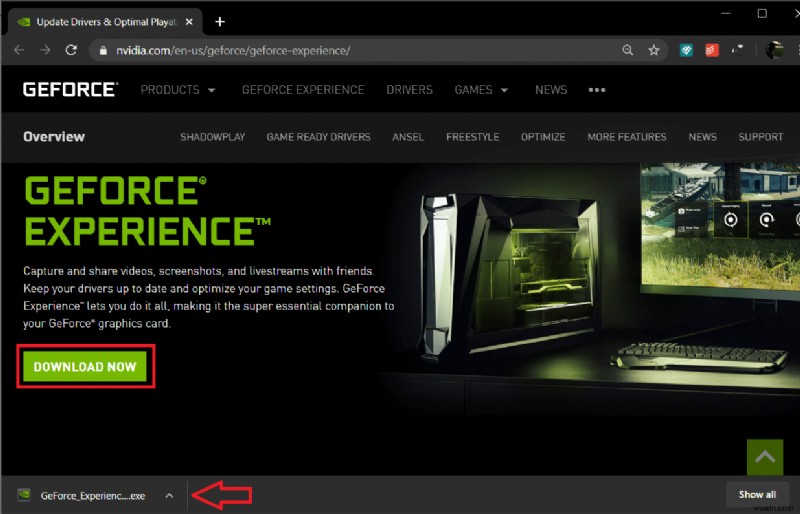Click the browser forward arrow
Screen dimensions: 800x514
click(45, 50)
